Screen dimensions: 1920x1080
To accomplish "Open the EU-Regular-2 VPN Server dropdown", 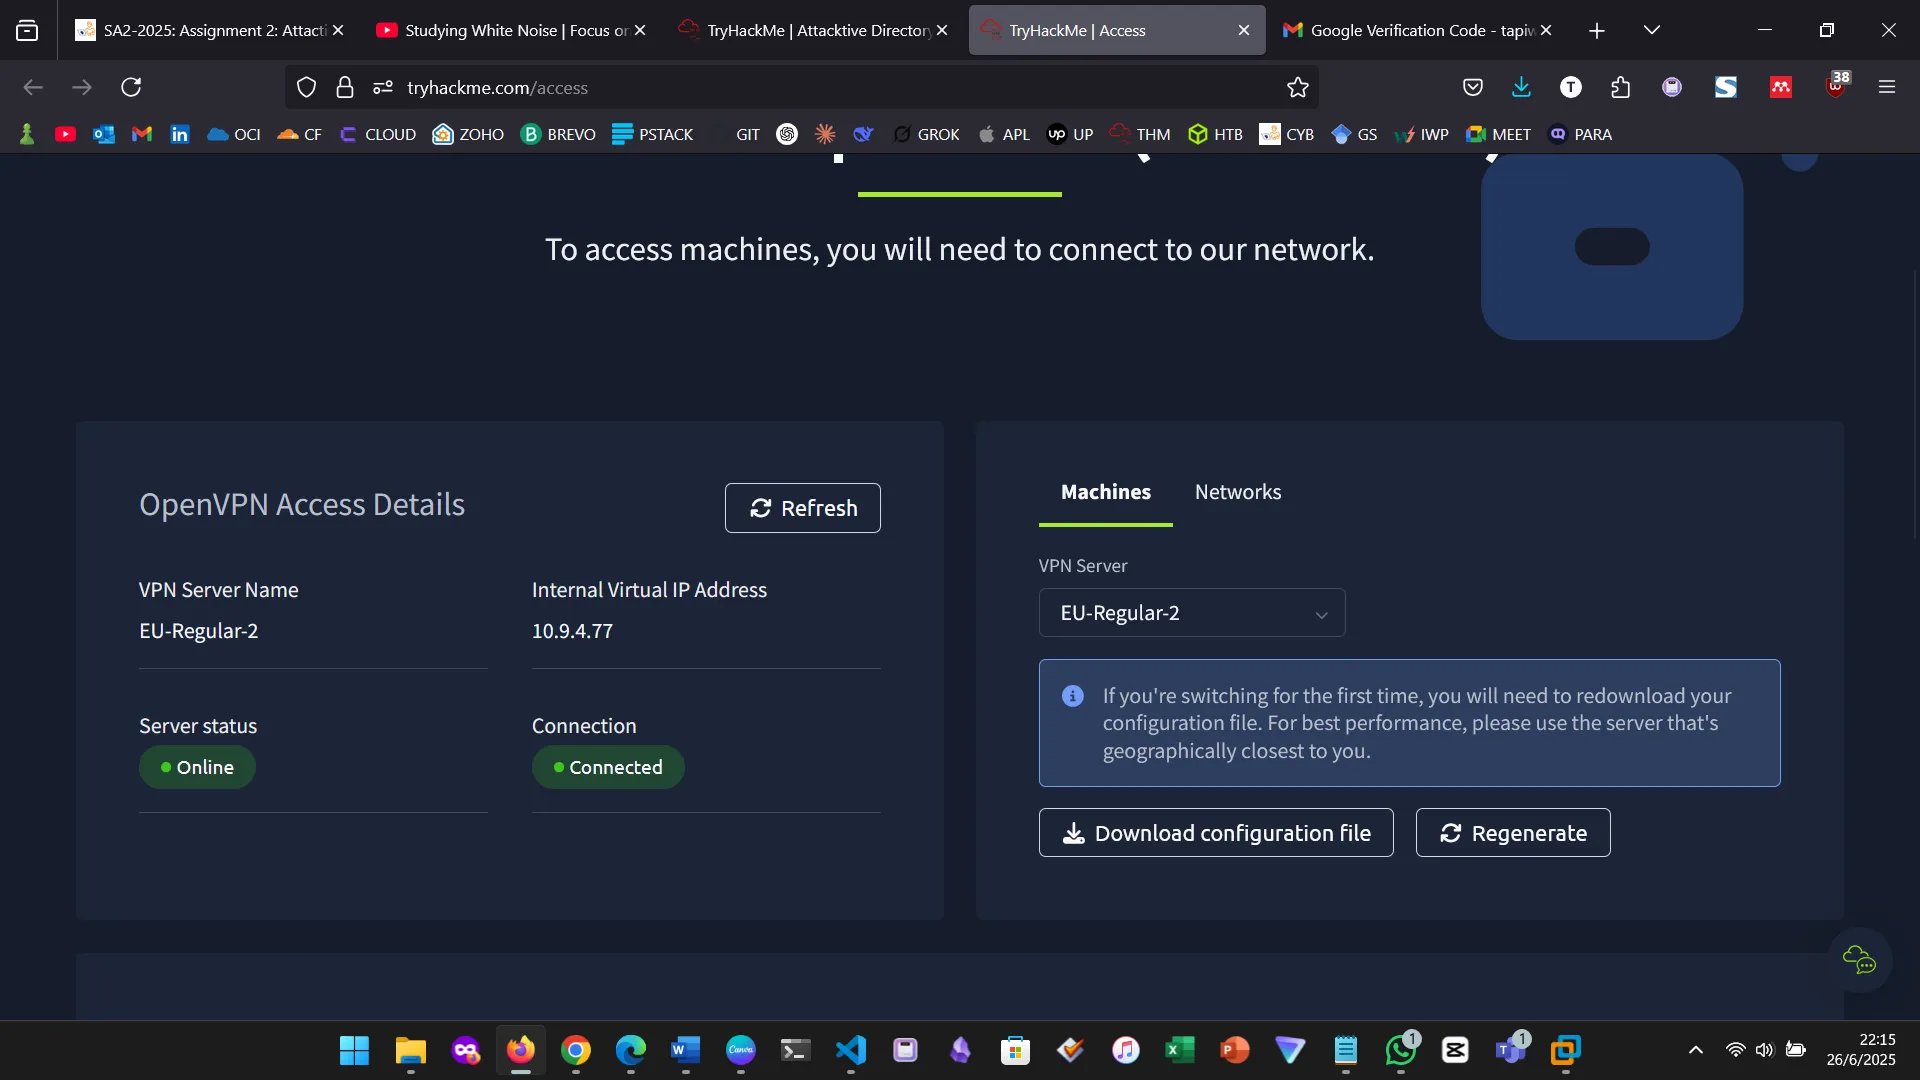I will pyautogui.click(x=1191, y=612).
